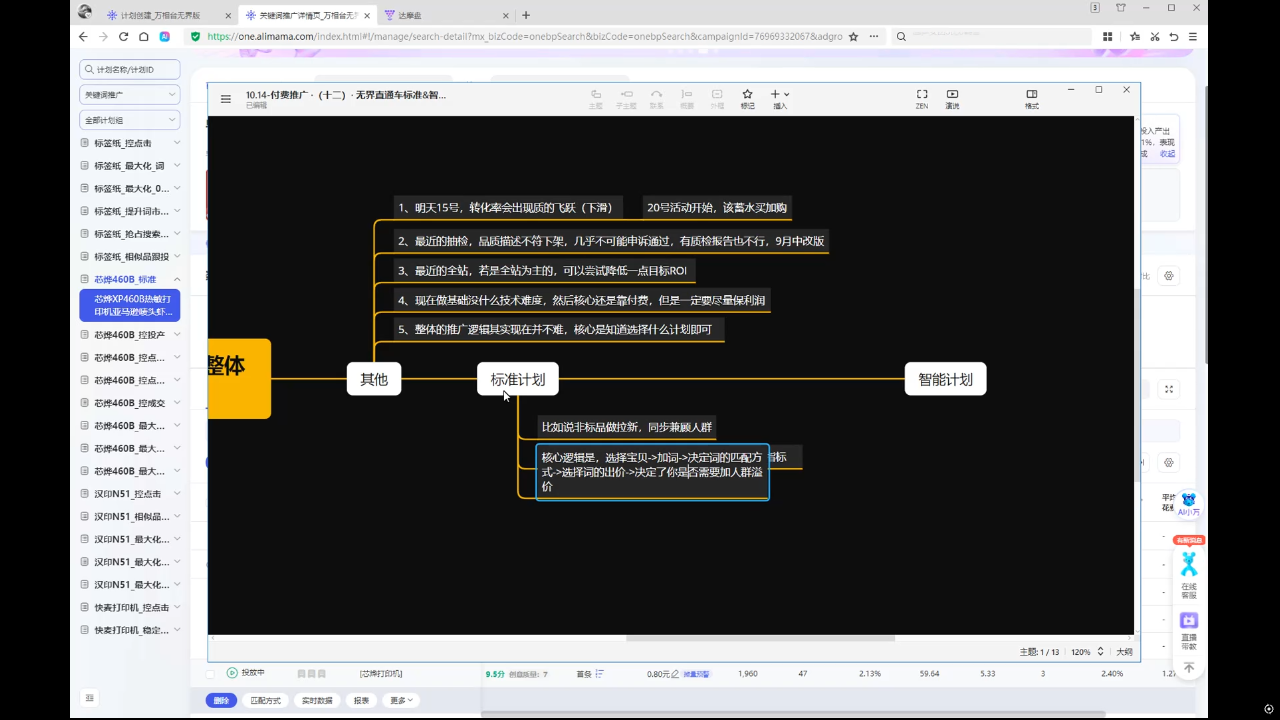Viewport: 1280px width, 720px height.
Task: Click the back-to-top arrow button
Action: tap(1189, 668)
